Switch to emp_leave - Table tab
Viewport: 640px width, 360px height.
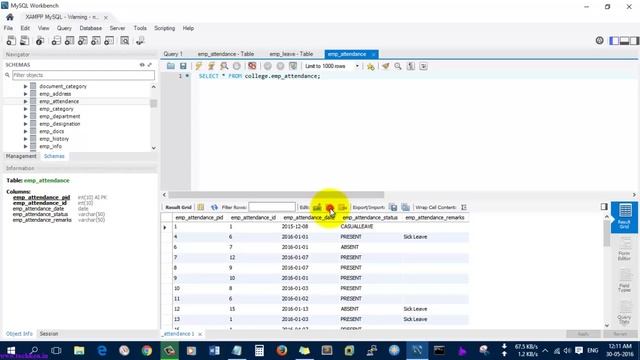point(291,54)
